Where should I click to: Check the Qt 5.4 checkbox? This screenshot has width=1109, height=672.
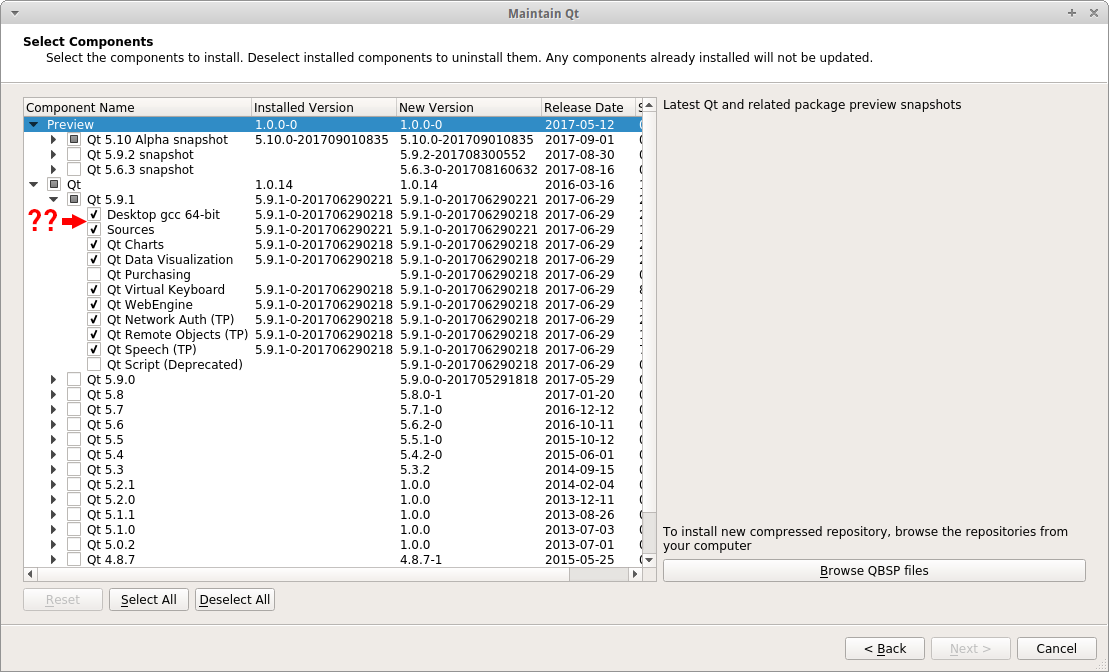pos(74,455)
